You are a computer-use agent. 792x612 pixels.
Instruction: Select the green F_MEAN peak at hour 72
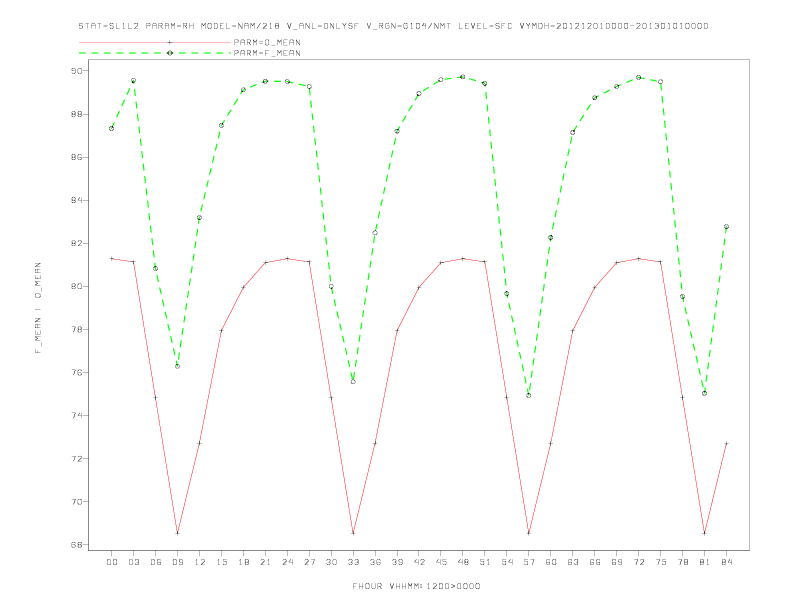(638, 77)
